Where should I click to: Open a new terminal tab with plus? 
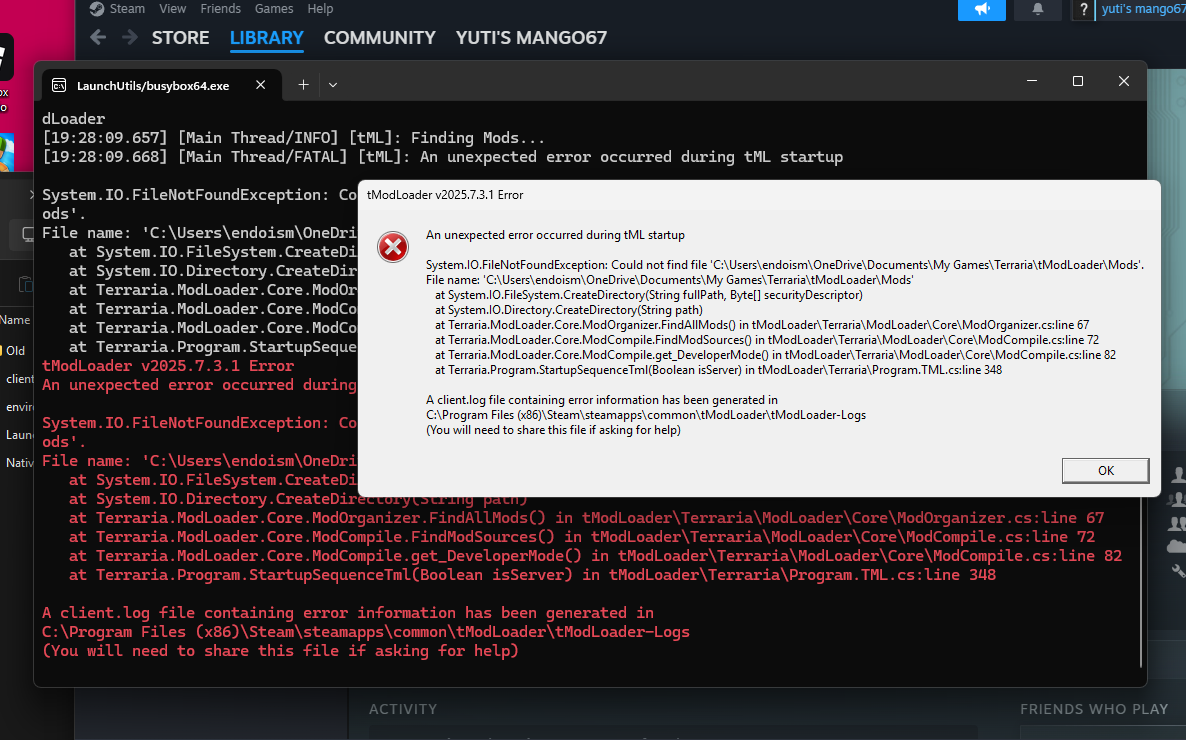pos(303,85)
